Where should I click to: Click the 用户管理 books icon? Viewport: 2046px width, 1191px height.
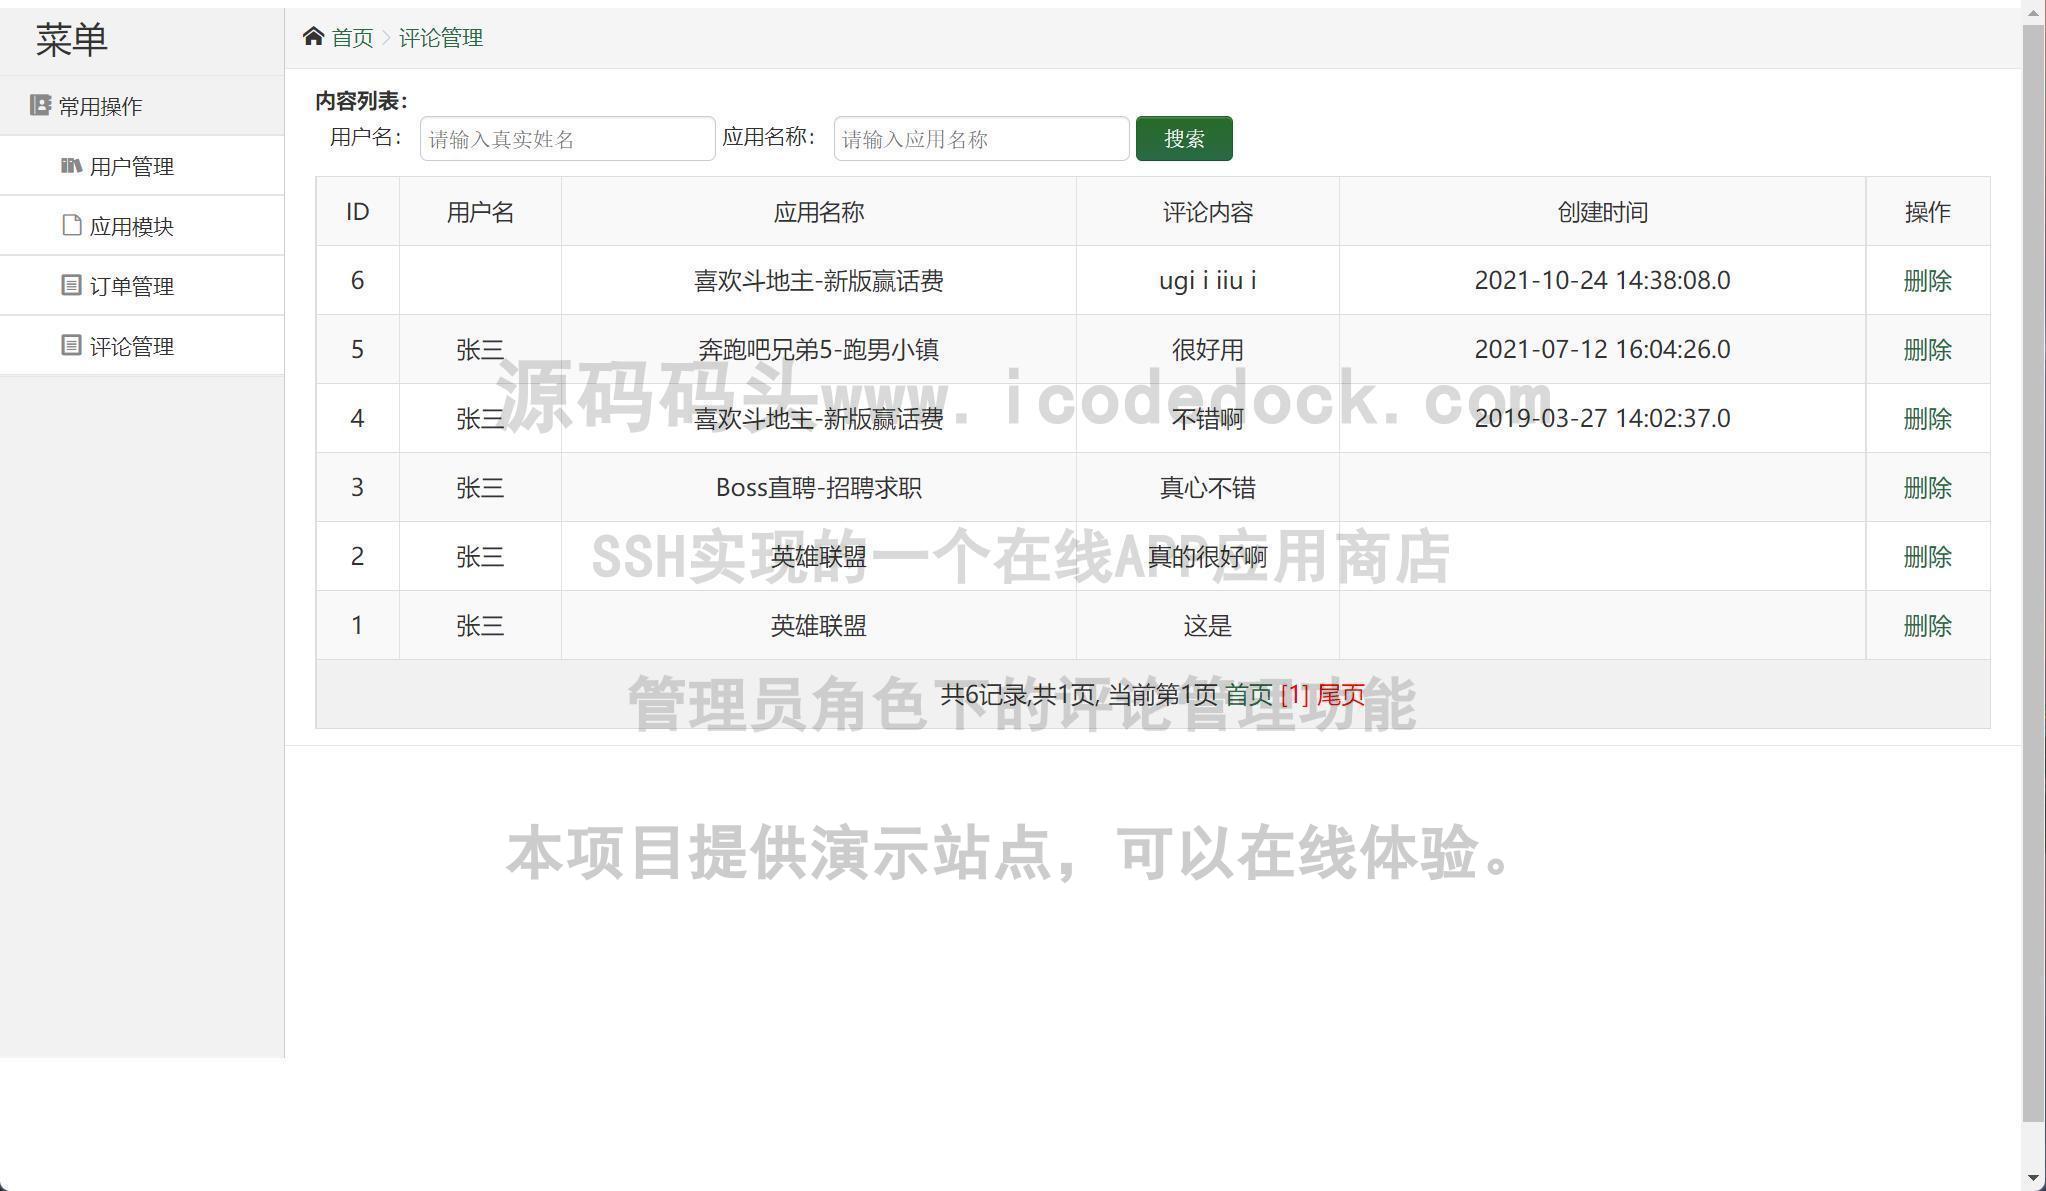click(x=71, y=165)
